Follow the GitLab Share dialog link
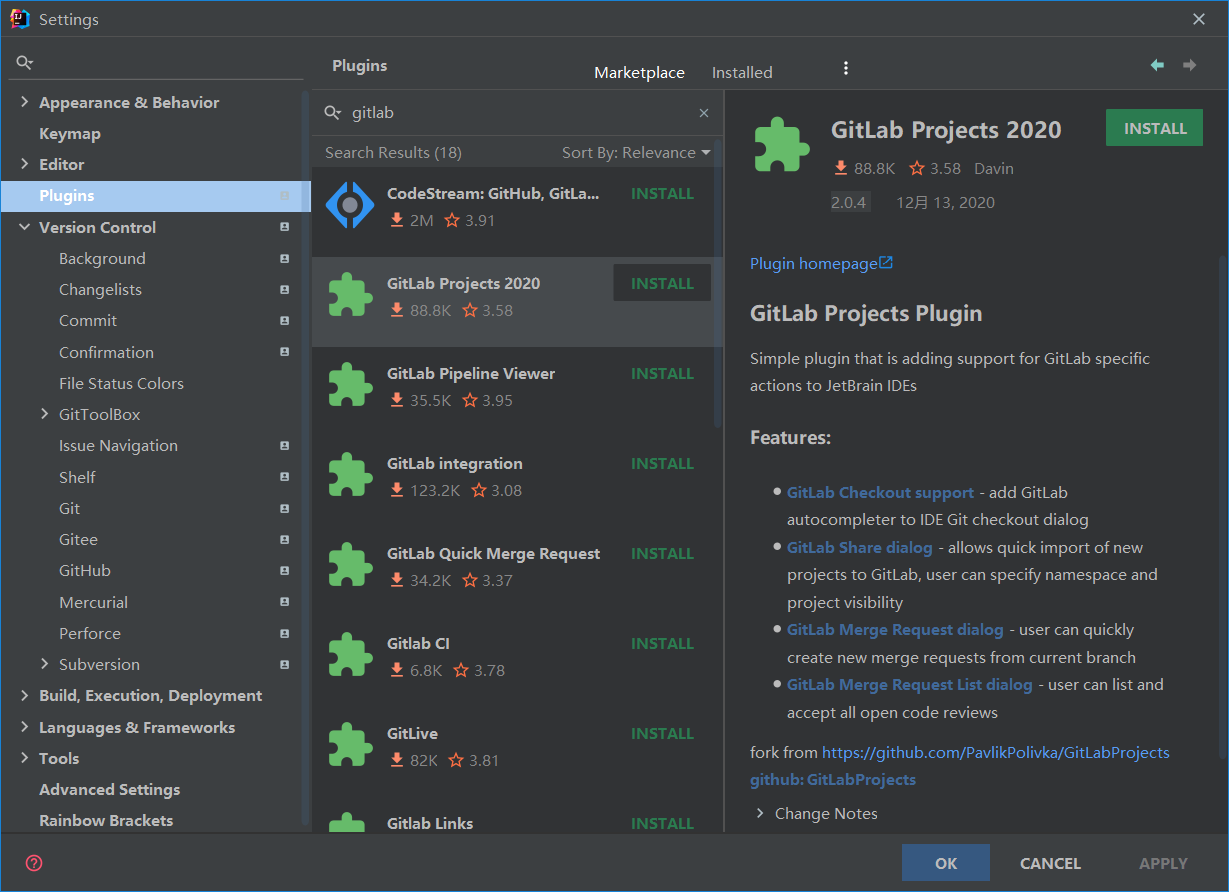The image size is (1229, 892). pos(860,547)
